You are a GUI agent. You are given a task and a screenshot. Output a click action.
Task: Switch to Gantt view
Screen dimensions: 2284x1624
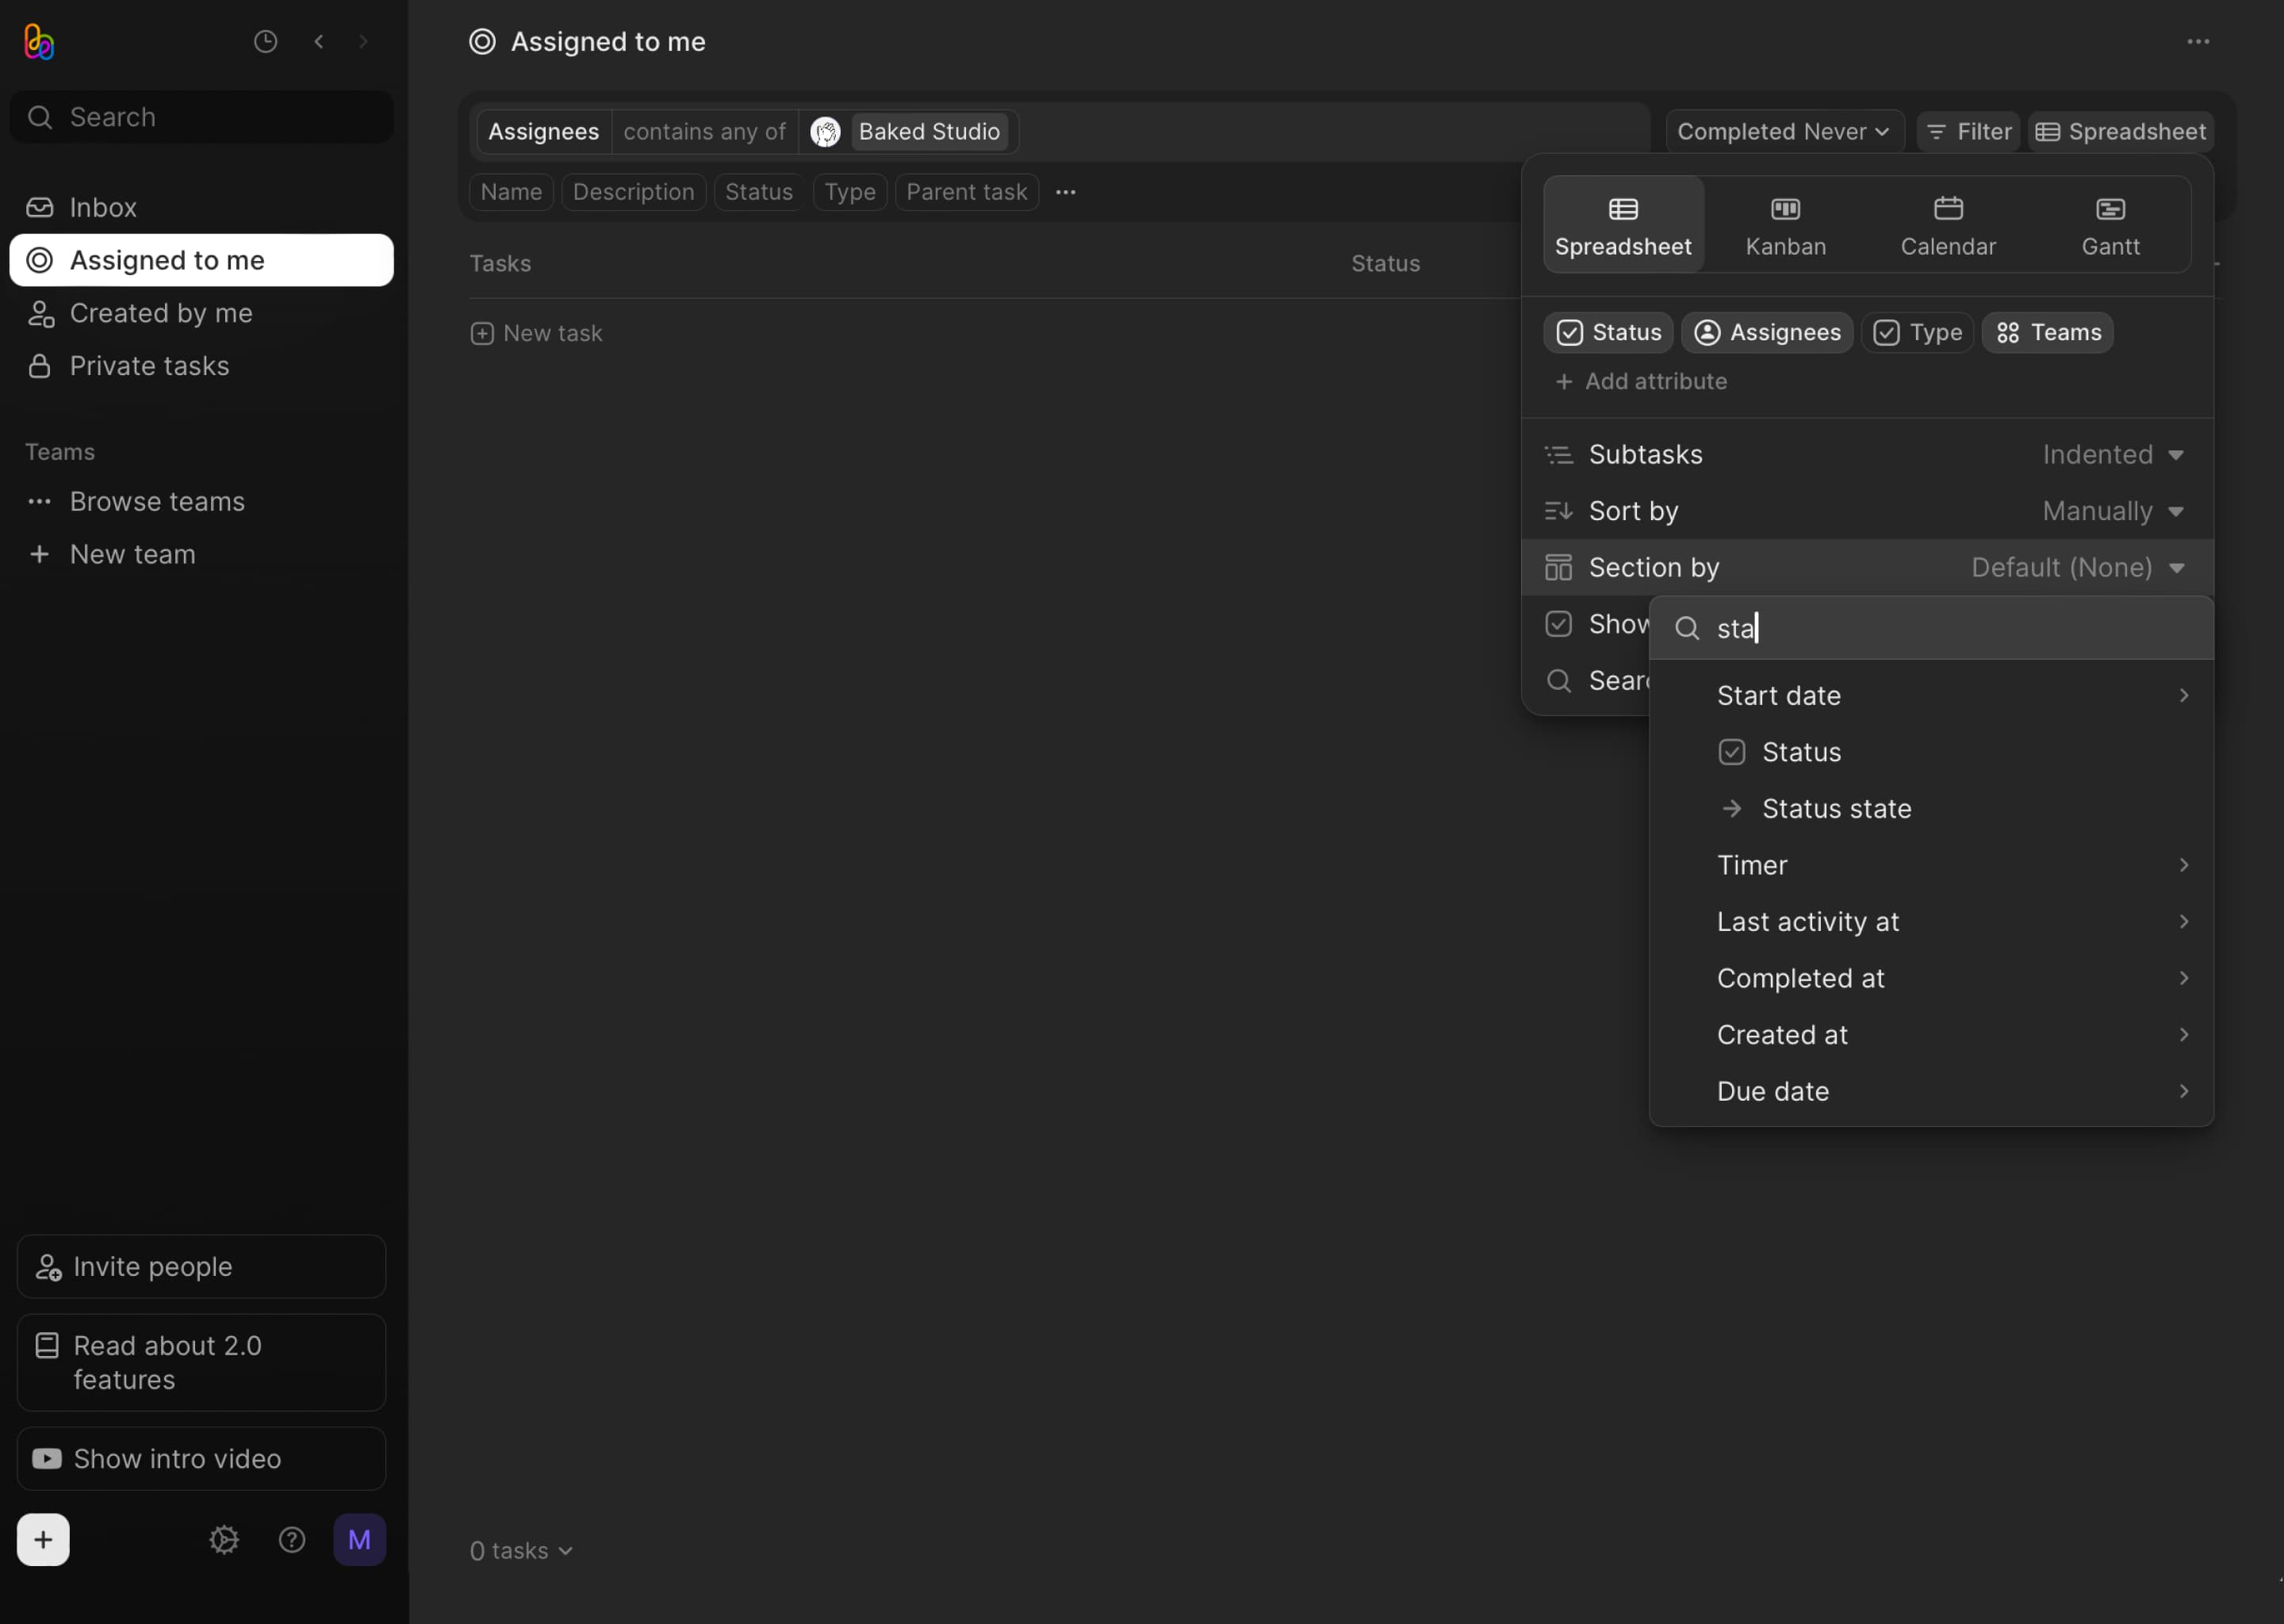(x=2110, y=223)
